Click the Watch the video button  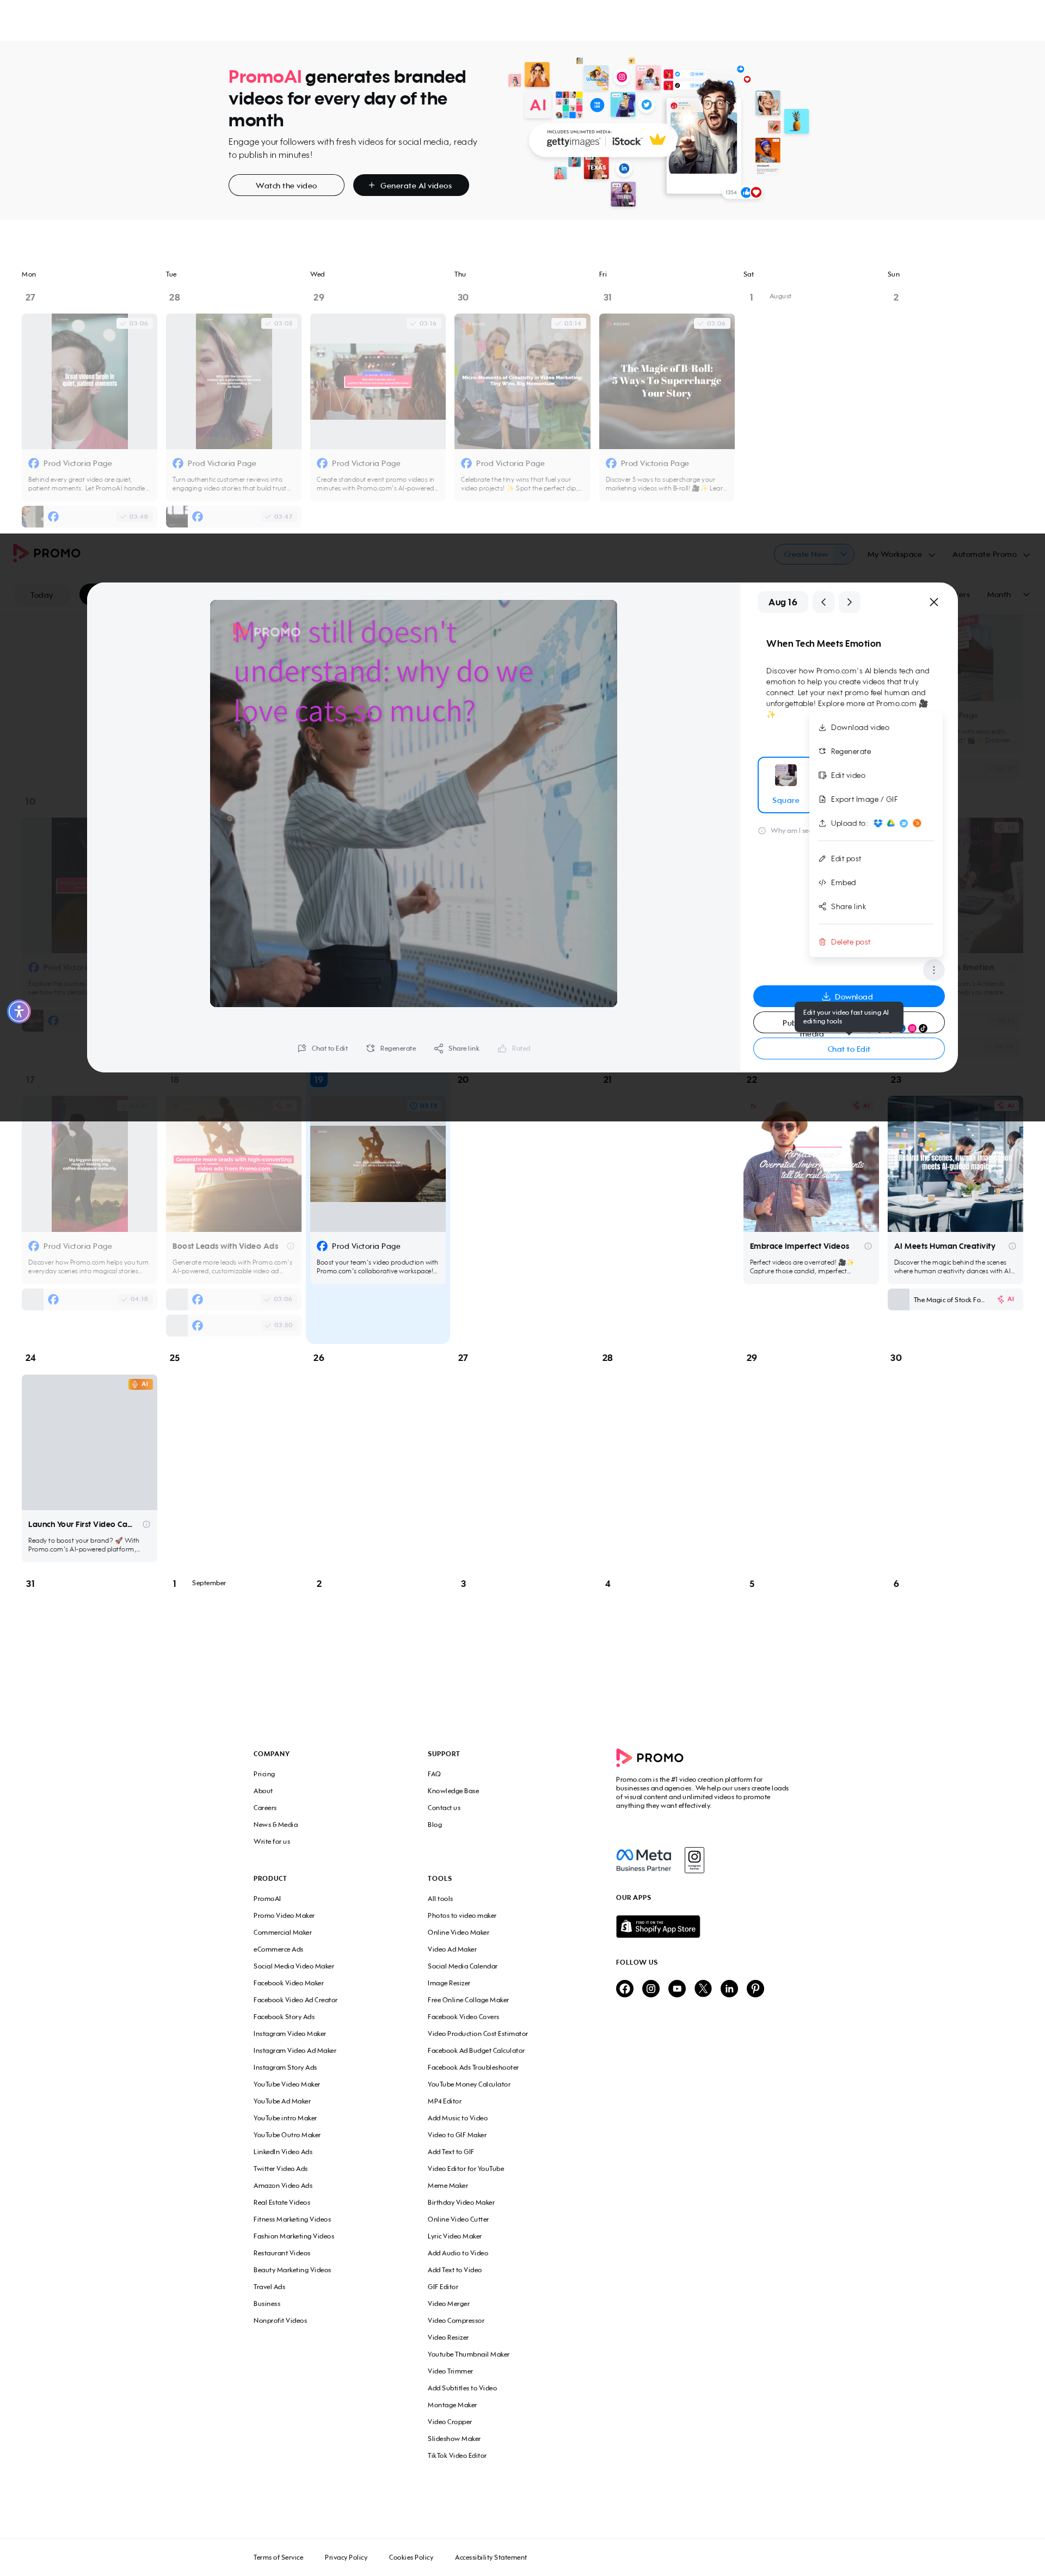(x=286, y=185)
